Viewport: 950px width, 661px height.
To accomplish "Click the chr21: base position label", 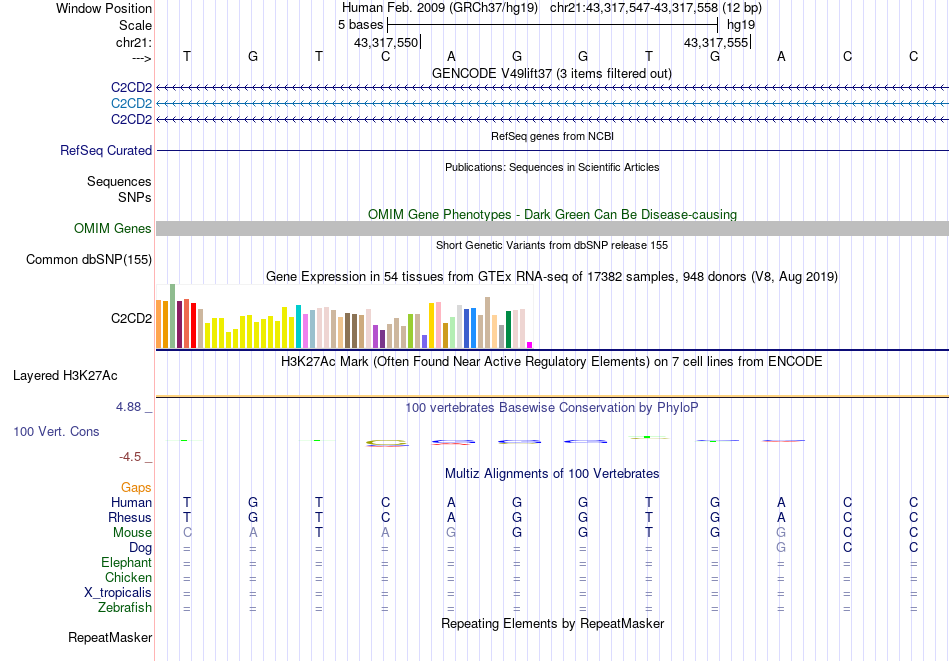I will click(x=134, y=42).
